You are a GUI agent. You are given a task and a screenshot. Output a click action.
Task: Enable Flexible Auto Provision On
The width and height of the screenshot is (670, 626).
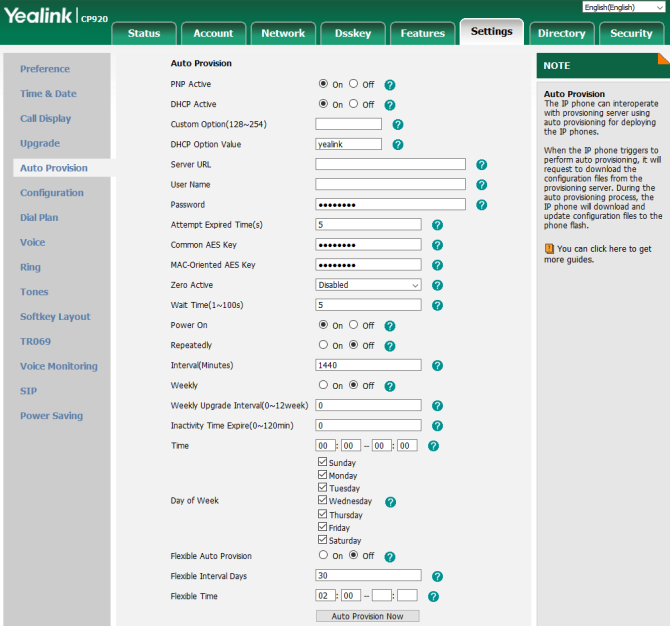tap(323, 555)
